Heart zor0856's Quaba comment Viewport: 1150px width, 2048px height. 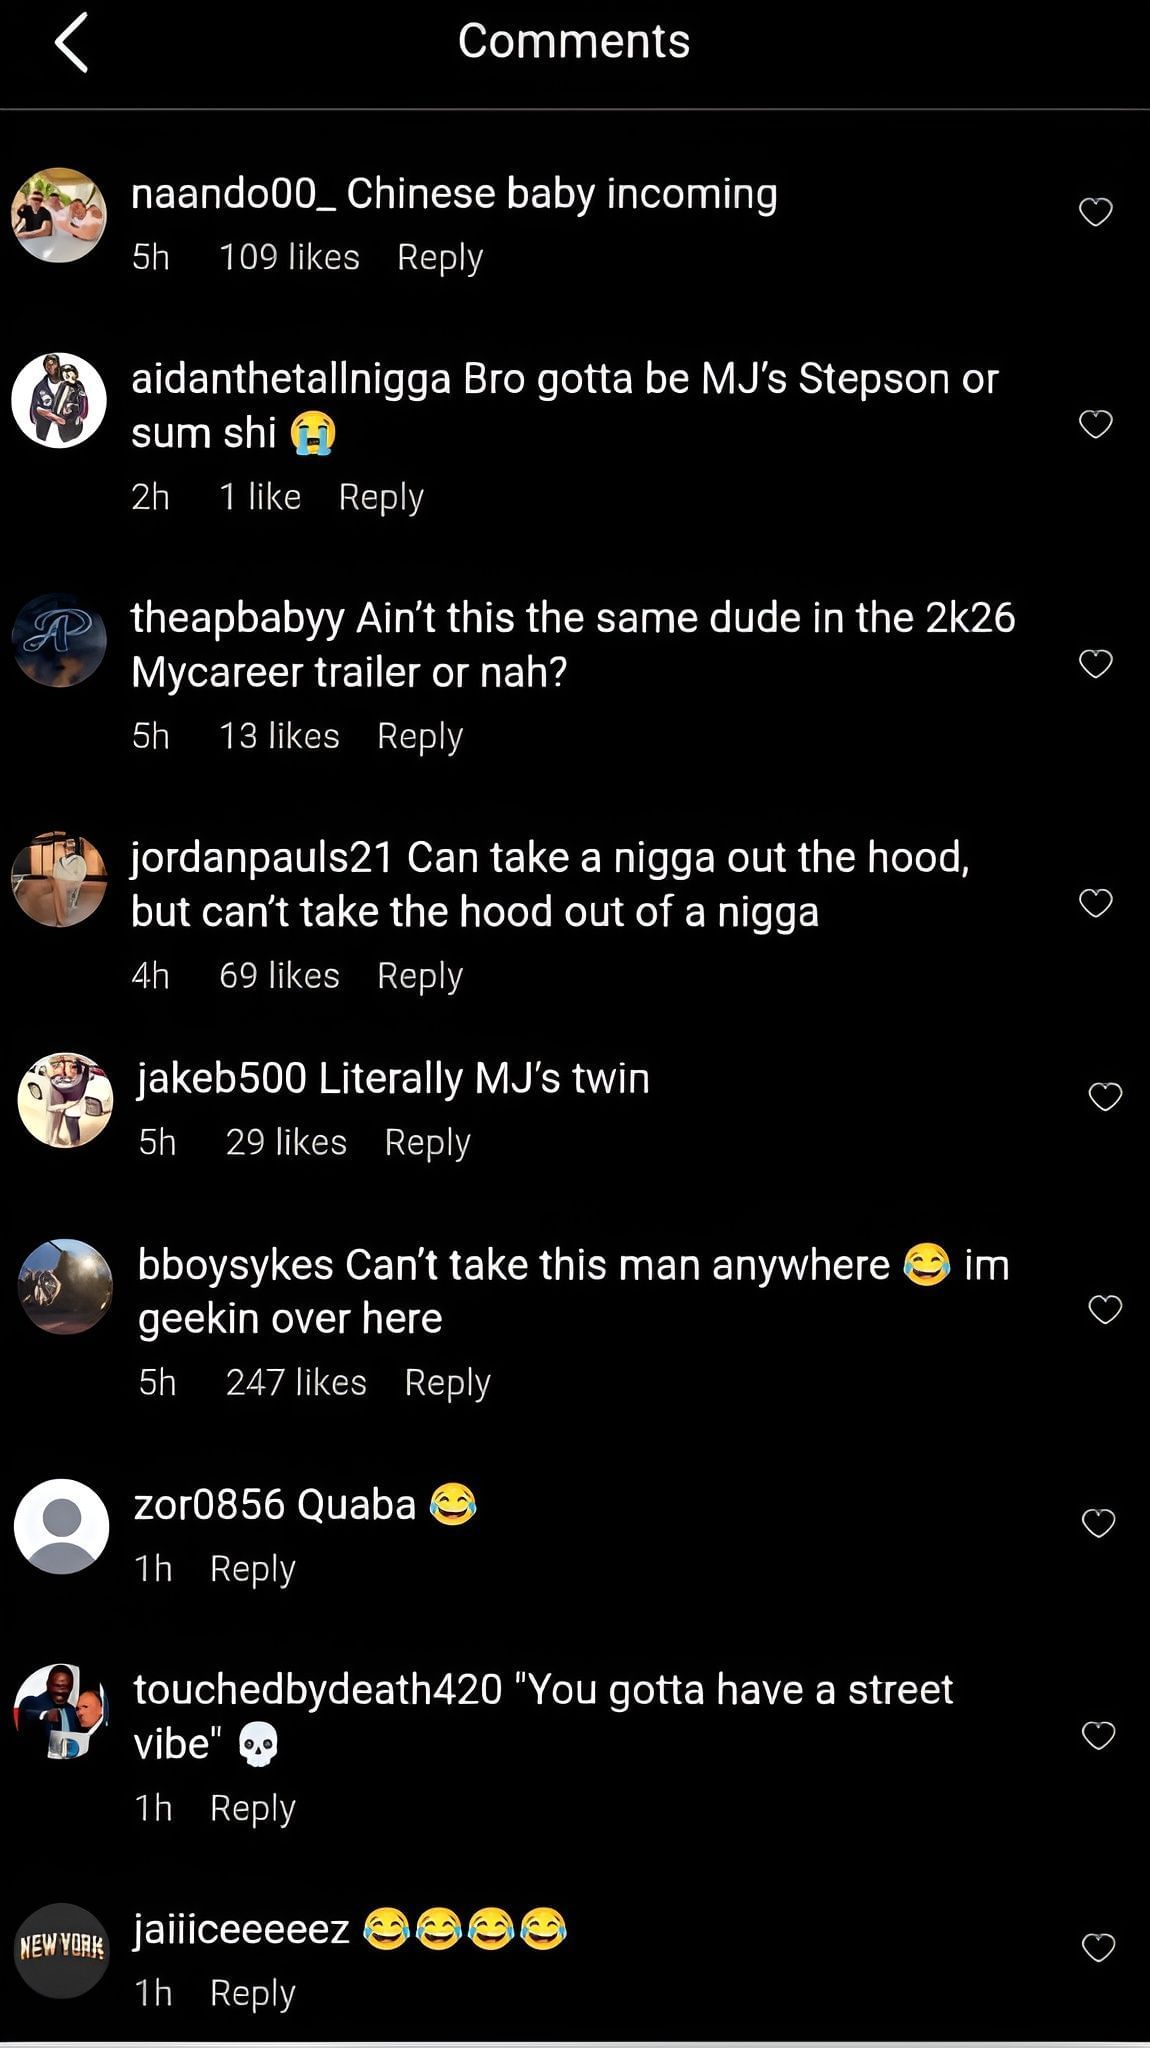click(1098, 1523)
